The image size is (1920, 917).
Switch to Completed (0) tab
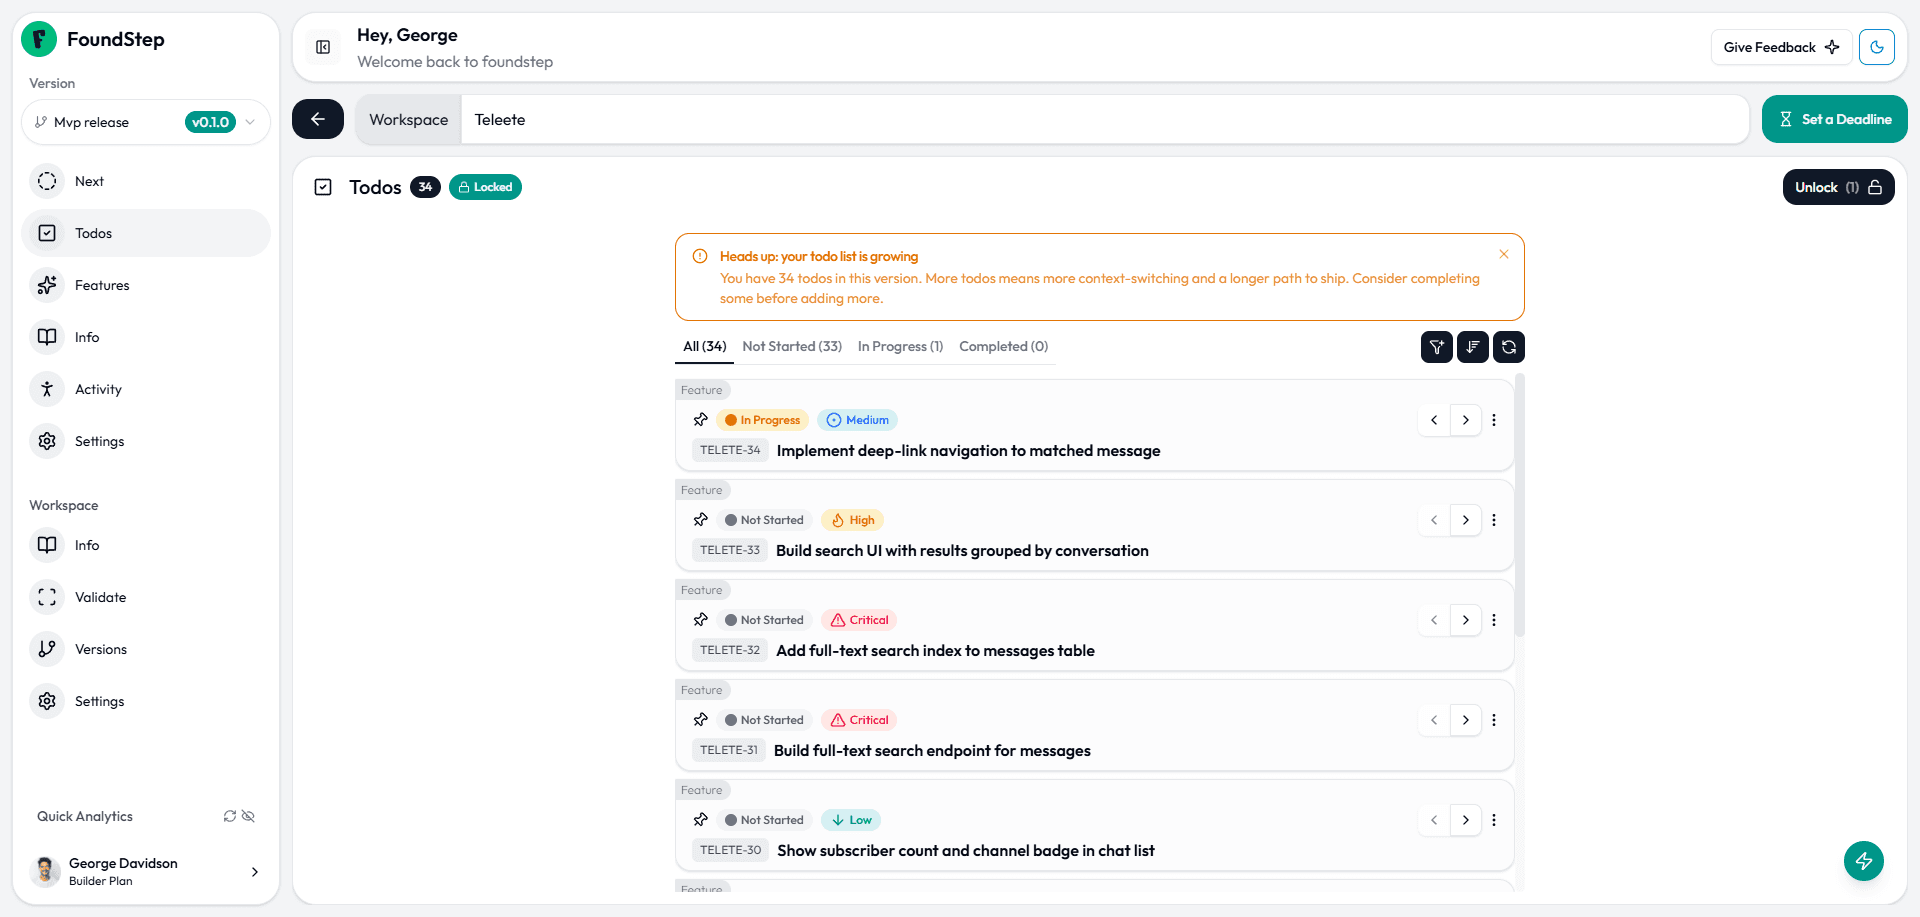tap(1004, 346)
